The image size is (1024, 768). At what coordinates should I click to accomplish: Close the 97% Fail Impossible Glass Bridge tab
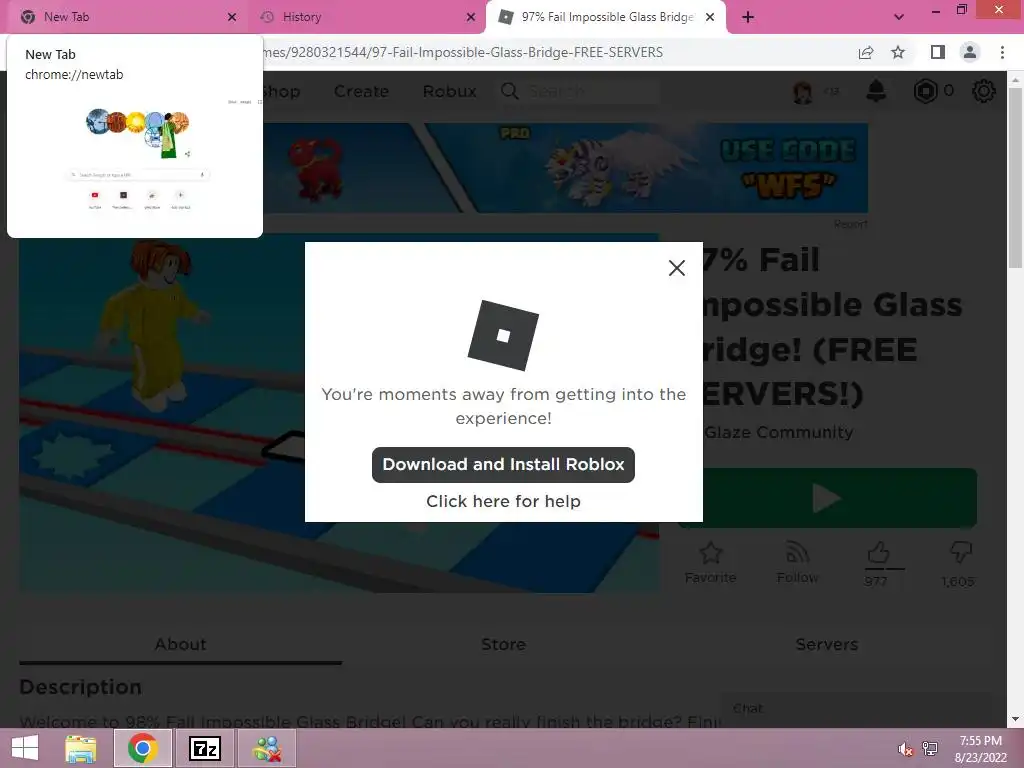711,17
